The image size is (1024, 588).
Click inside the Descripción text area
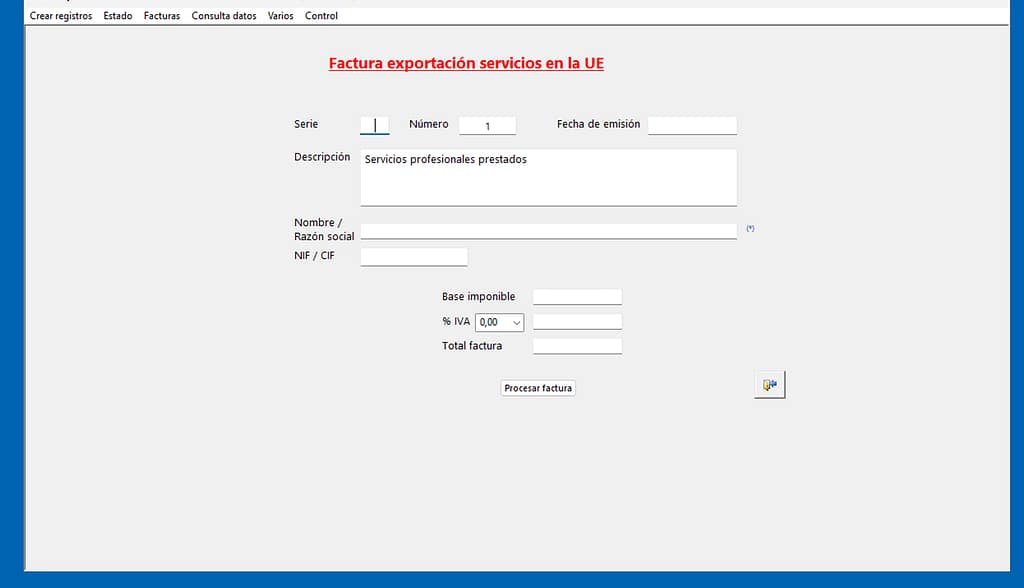coord(548,177)
